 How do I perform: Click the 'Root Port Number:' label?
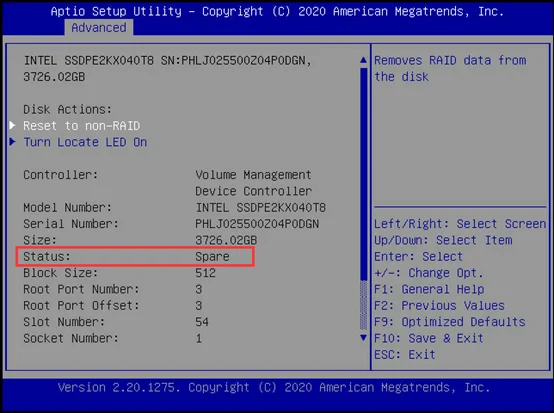click(x=82, y=289)
